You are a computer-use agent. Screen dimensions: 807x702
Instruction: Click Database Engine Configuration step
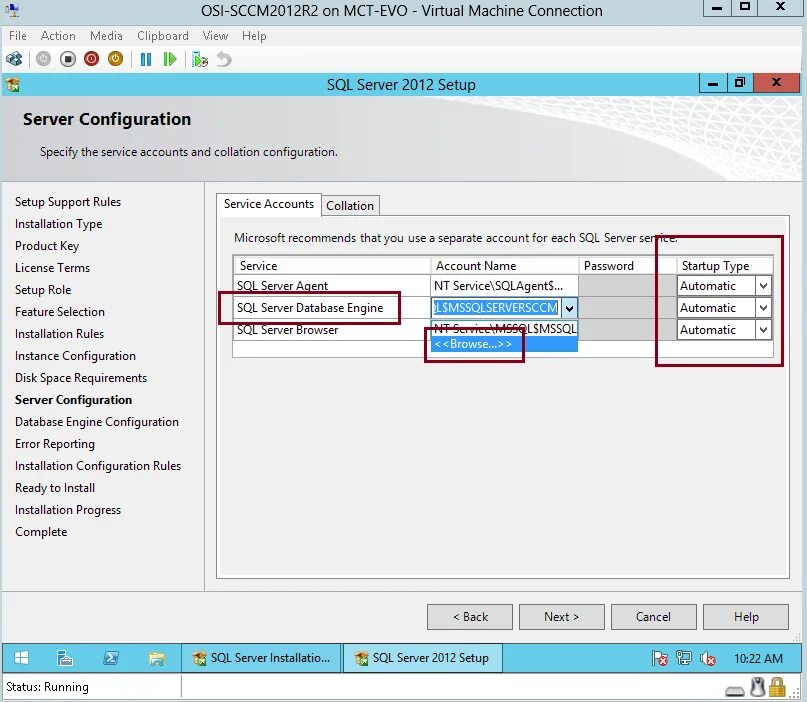(97, 422)
